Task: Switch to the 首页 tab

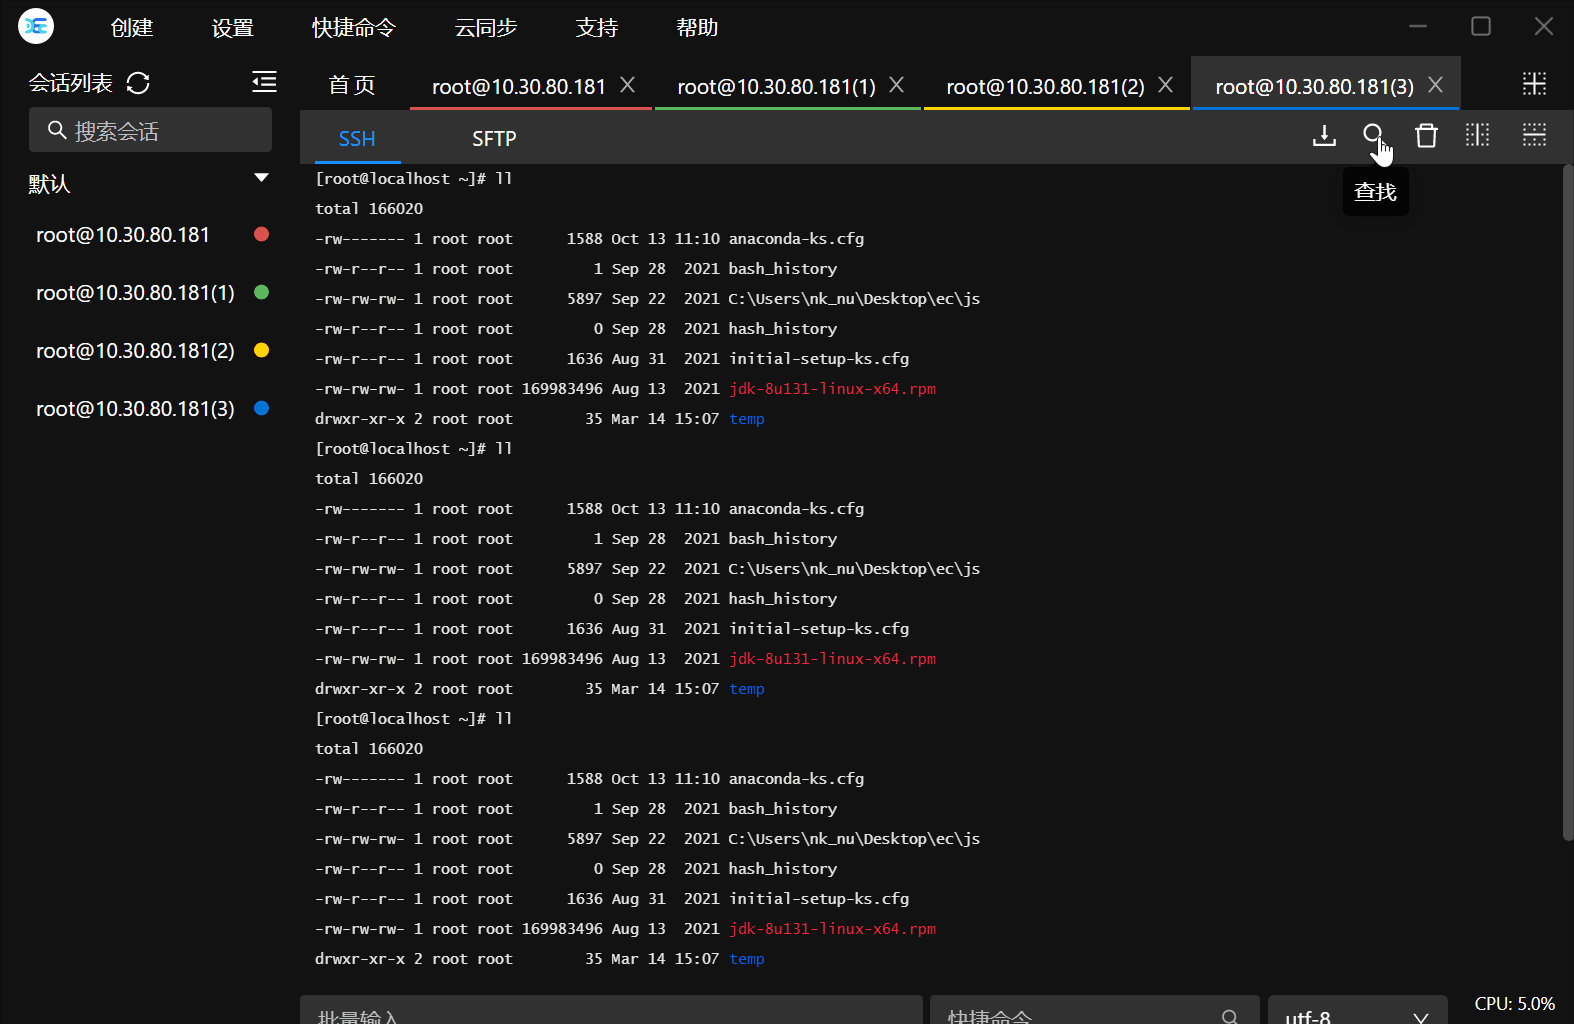Action: (352, 85)
